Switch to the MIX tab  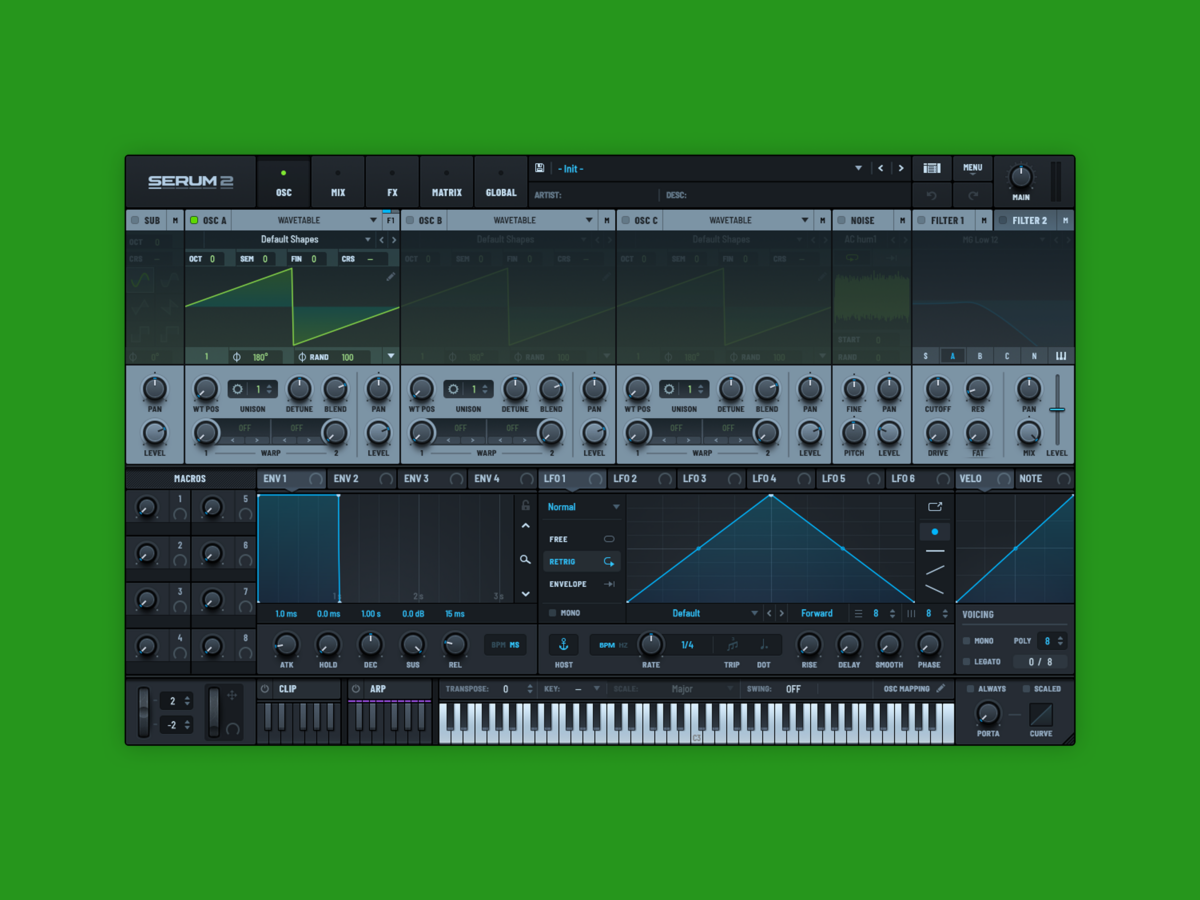point(338,182)
